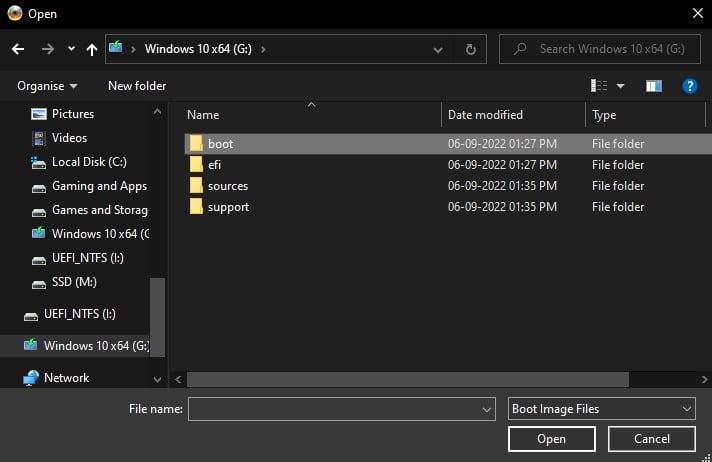Click the Search Windows 10 x64 field

coord(599,49)
